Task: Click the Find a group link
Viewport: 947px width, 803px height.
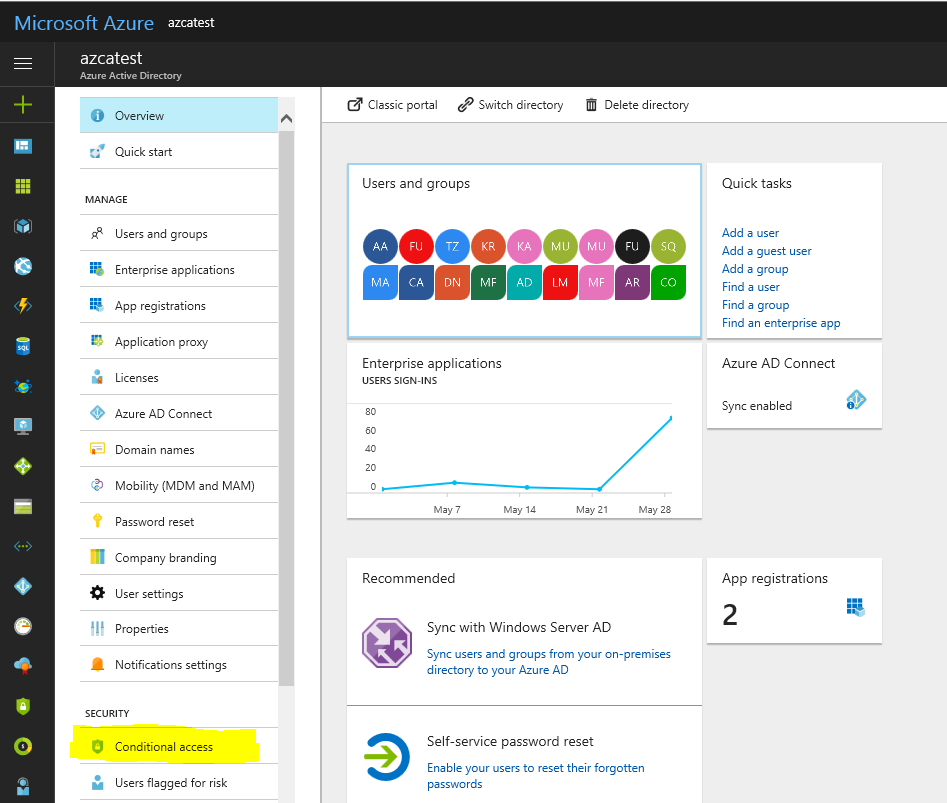Action: pyautogui.click(x=756, y=305)
